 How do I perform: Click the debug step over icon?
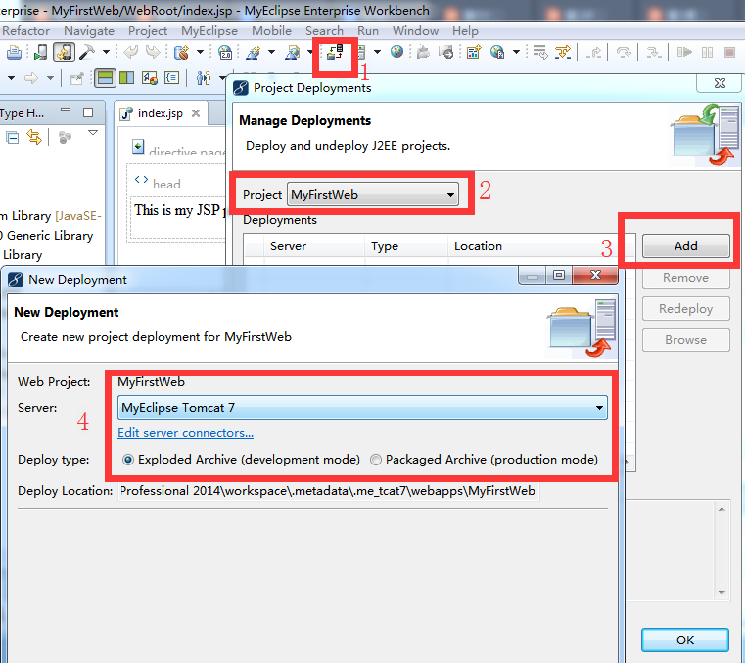[x=623, y=52]
